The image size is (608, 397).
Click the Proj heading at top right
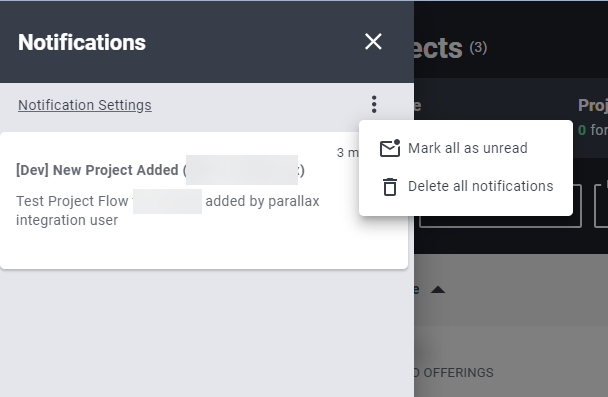pyautogui.click(x=593, y=105)
